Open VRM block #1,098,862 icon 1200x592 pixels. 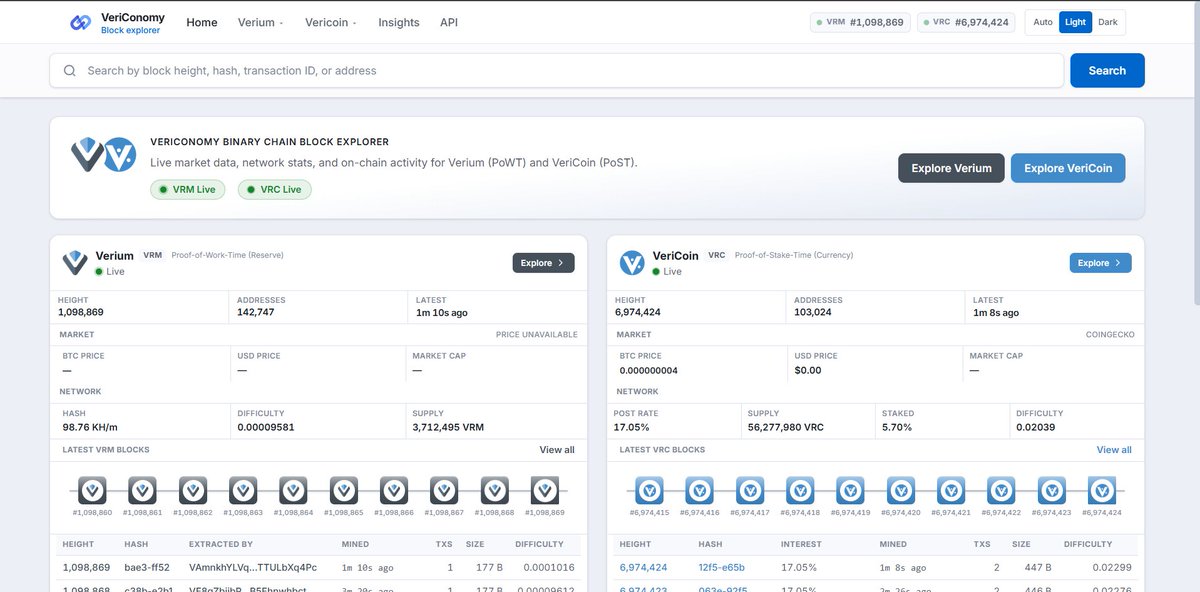pos(193,490)
